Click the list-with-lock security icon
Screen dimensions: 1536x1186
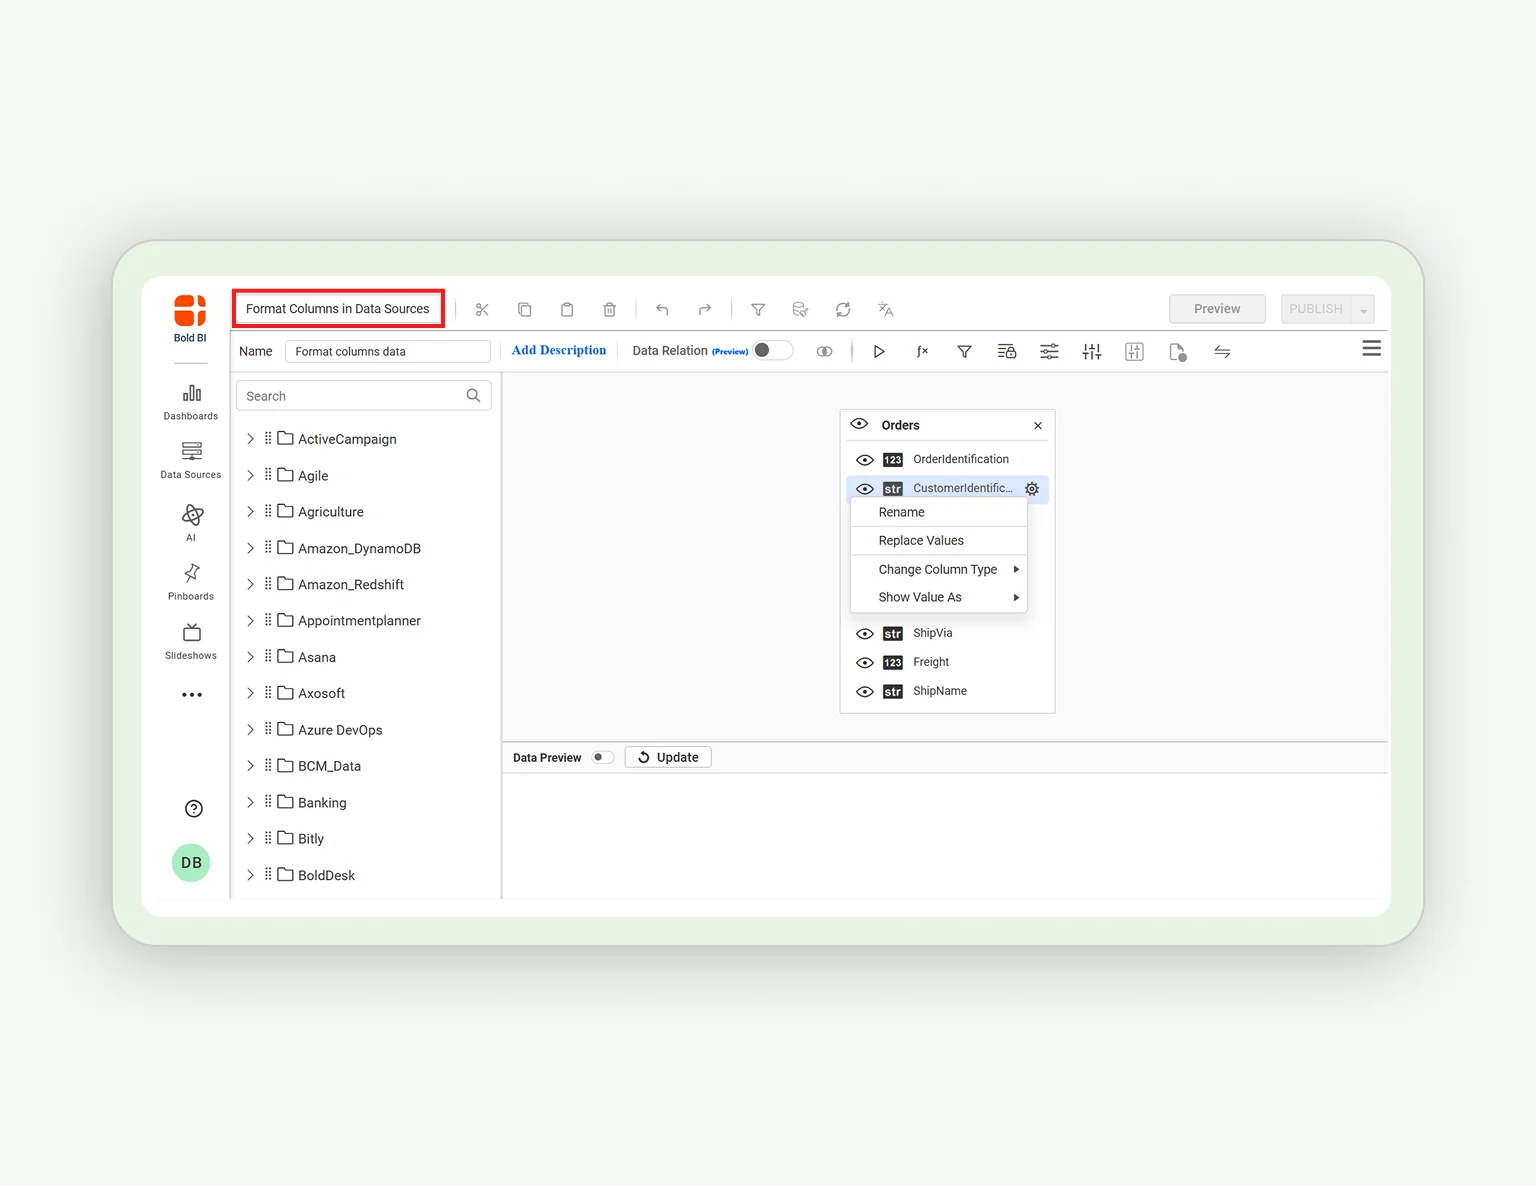(1007, 352)
